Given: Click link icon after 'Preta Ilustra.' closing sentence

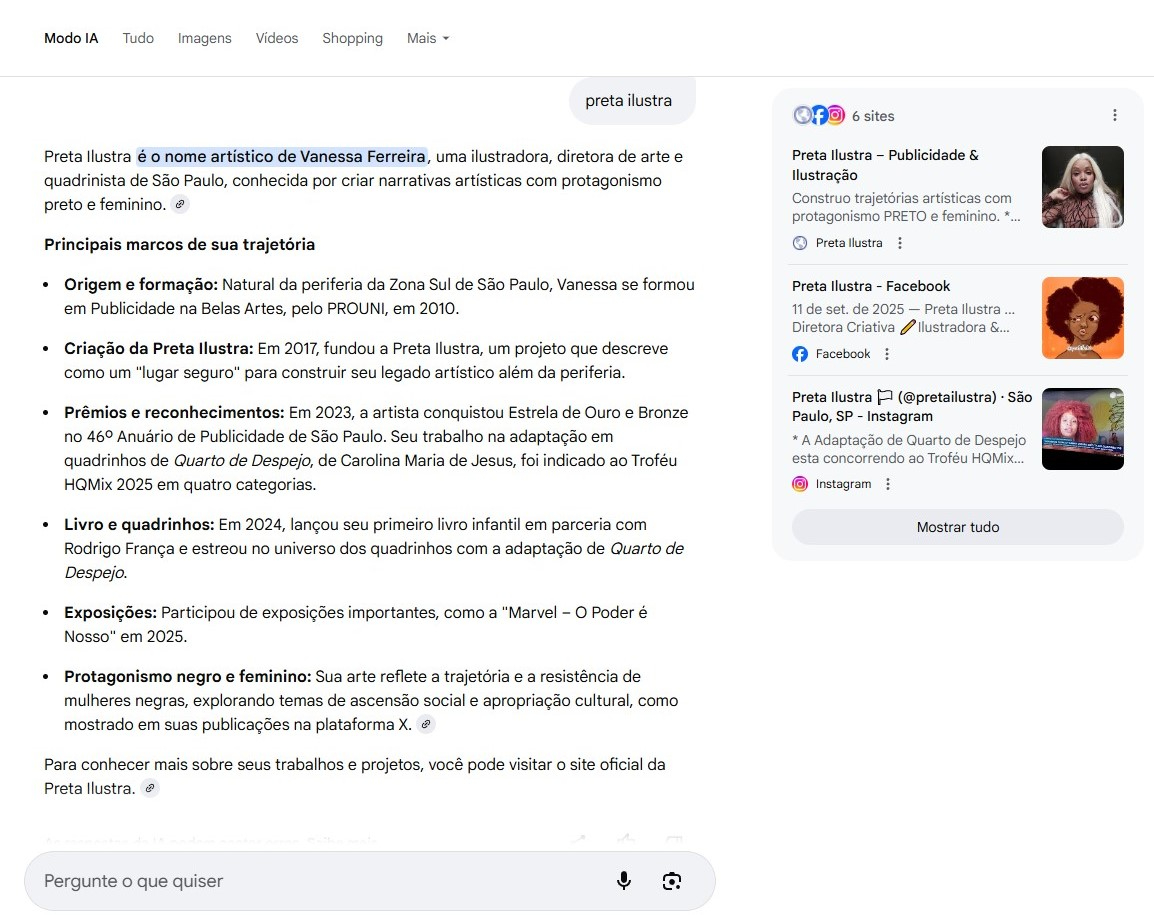Looking at the screenshot, I should click(x=150, y=789).
